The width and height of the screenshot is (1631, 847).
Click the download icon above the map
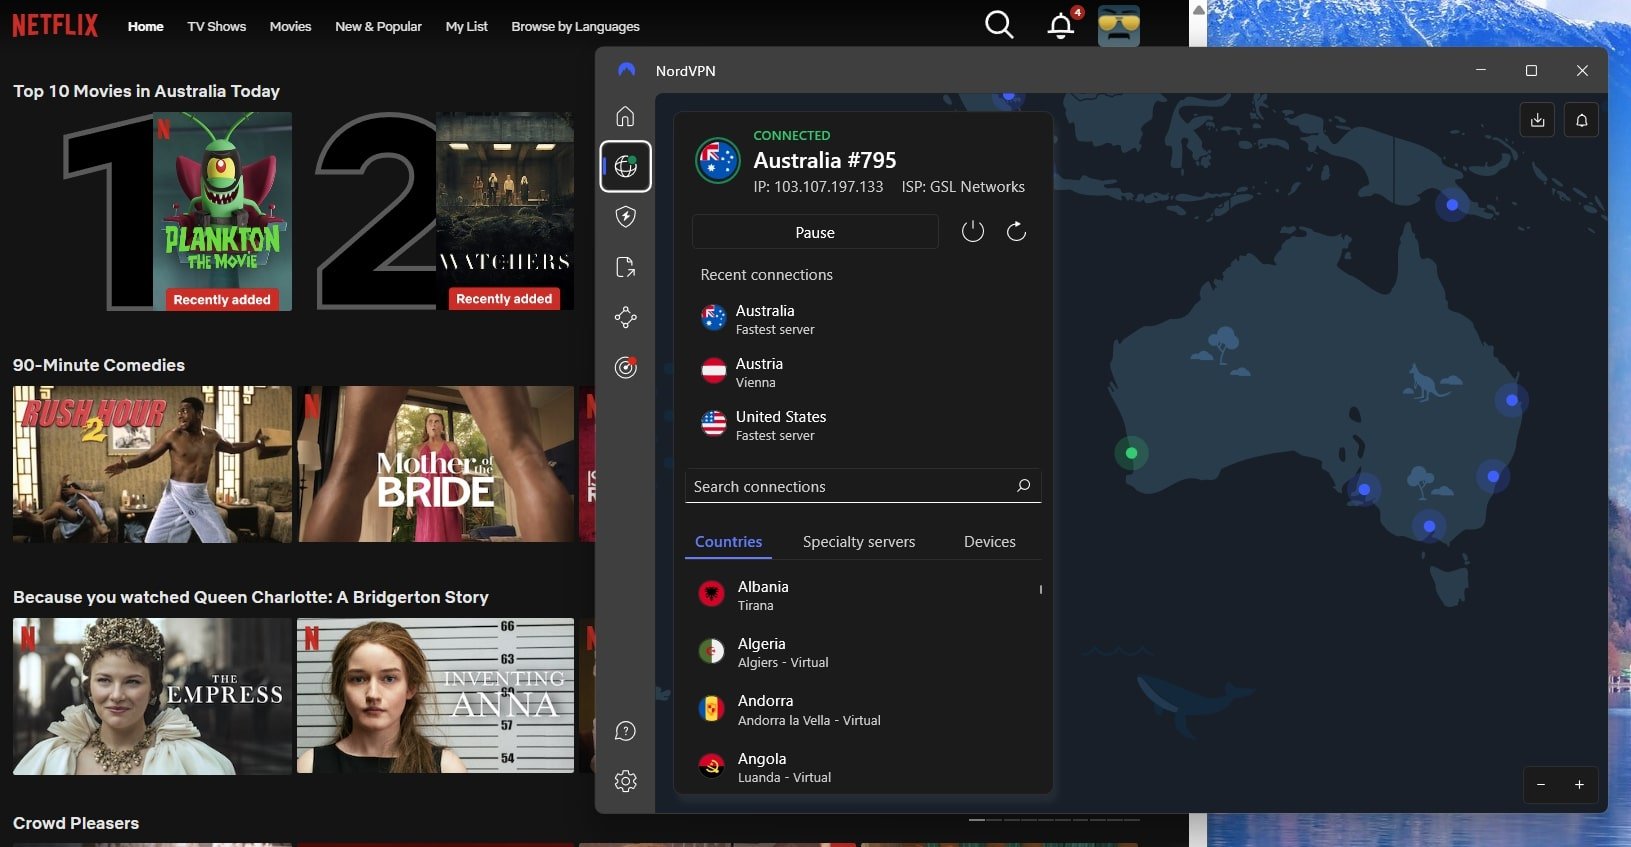point(1537,120)
